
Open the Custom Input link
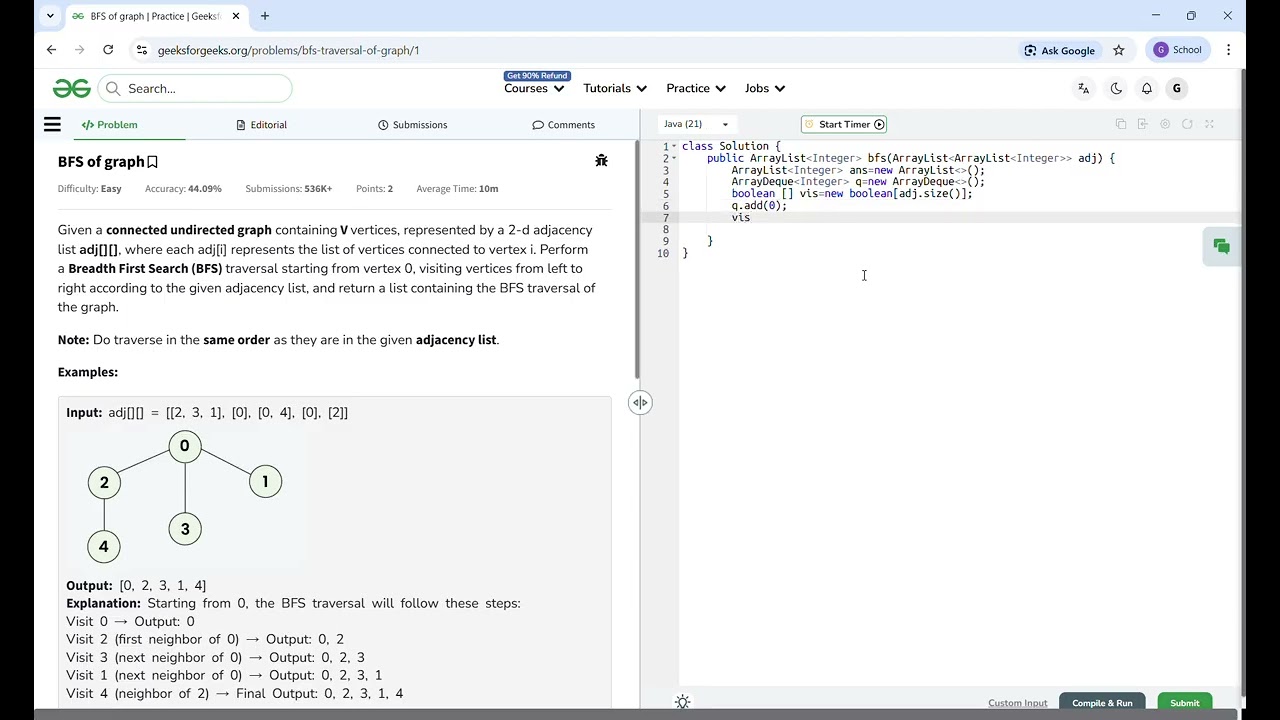pos(1018,703)
